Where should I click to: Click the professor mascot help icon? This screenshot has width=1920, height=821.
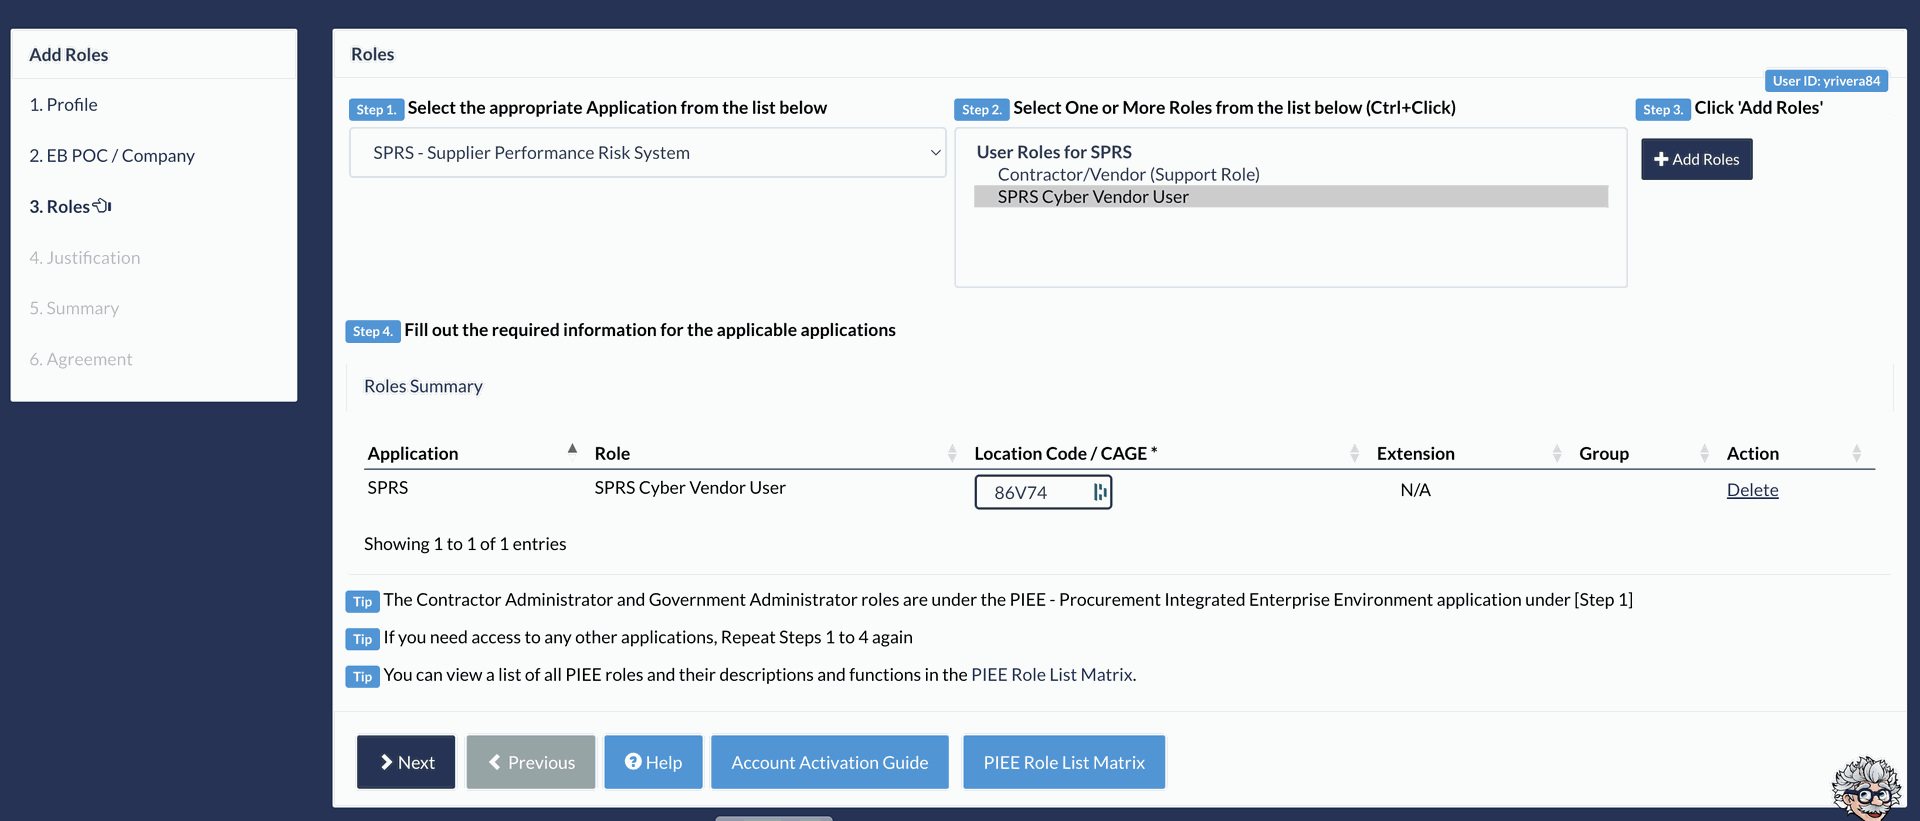(x=1865, y=788)
